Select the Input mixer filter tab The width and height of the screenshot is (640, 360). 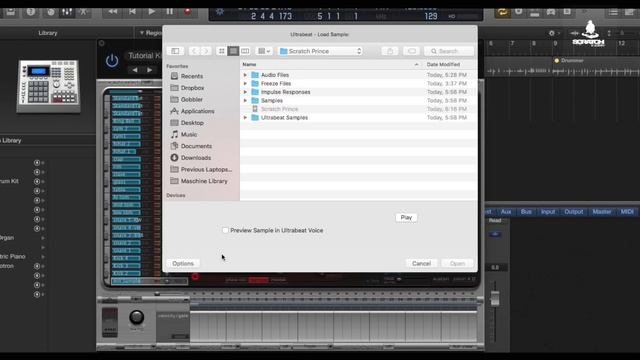(x=548, y=211)
